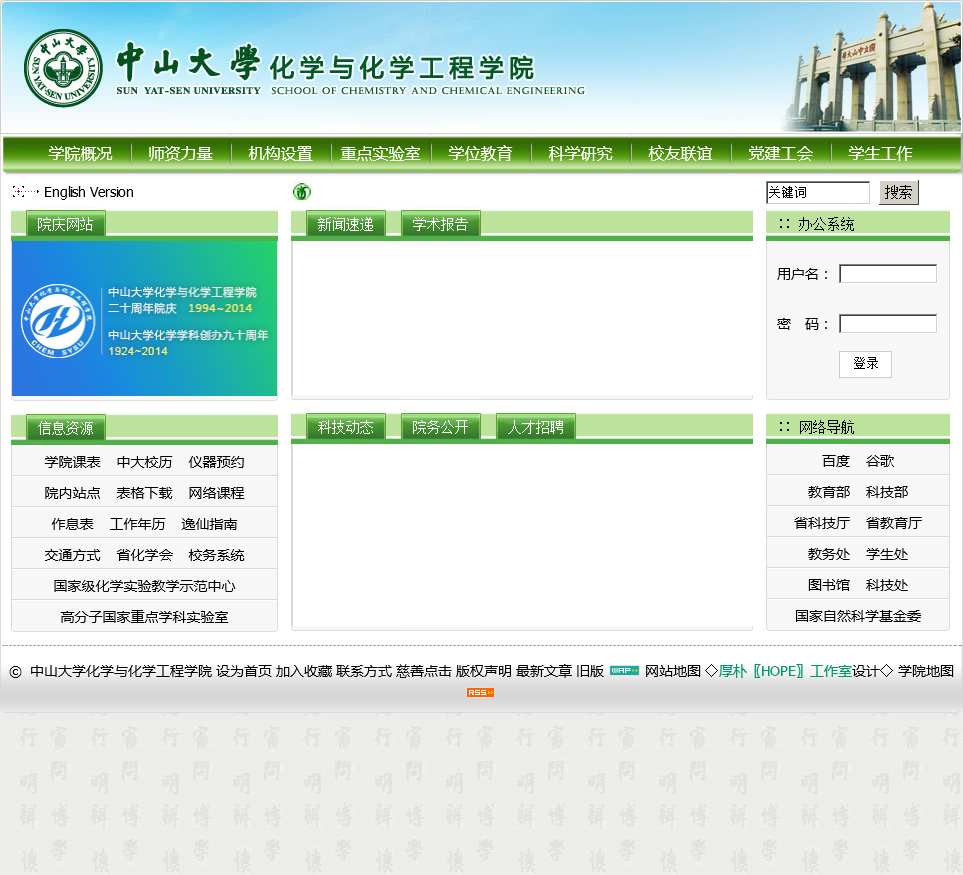The width and height of the screenshot is (963, 875).
Task: Click the small green round icon beside English Version
Action: tap(302, 192)
